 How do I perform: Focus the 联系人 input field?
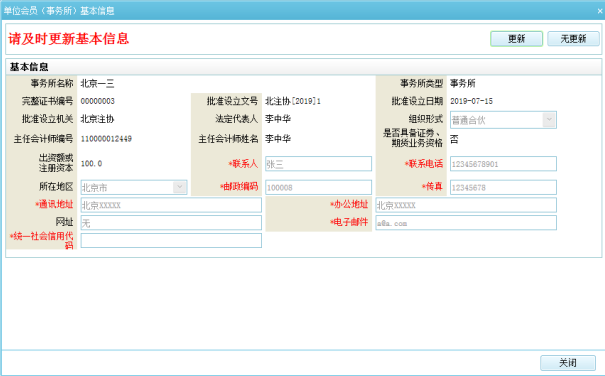coord(318,164)
